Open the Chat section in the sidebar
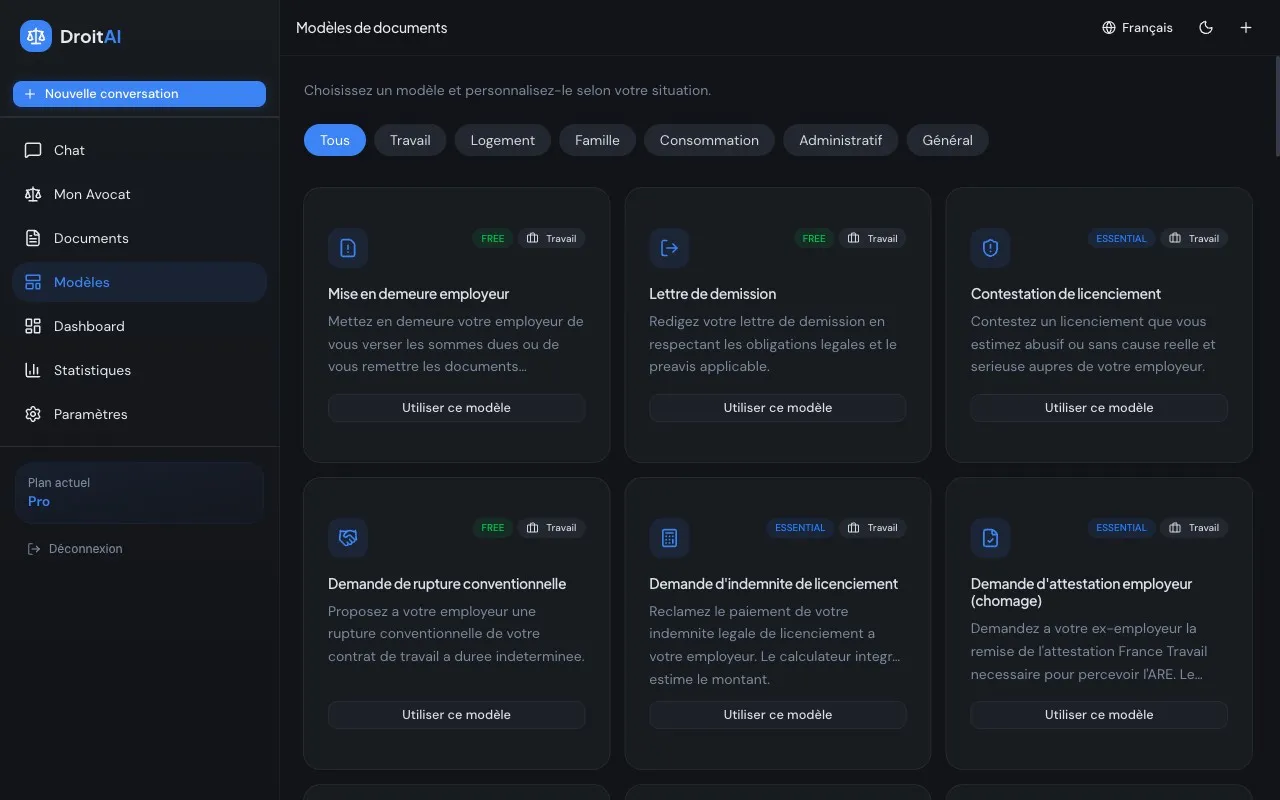This screenshot has width=1280, height=800. [68, 150]
